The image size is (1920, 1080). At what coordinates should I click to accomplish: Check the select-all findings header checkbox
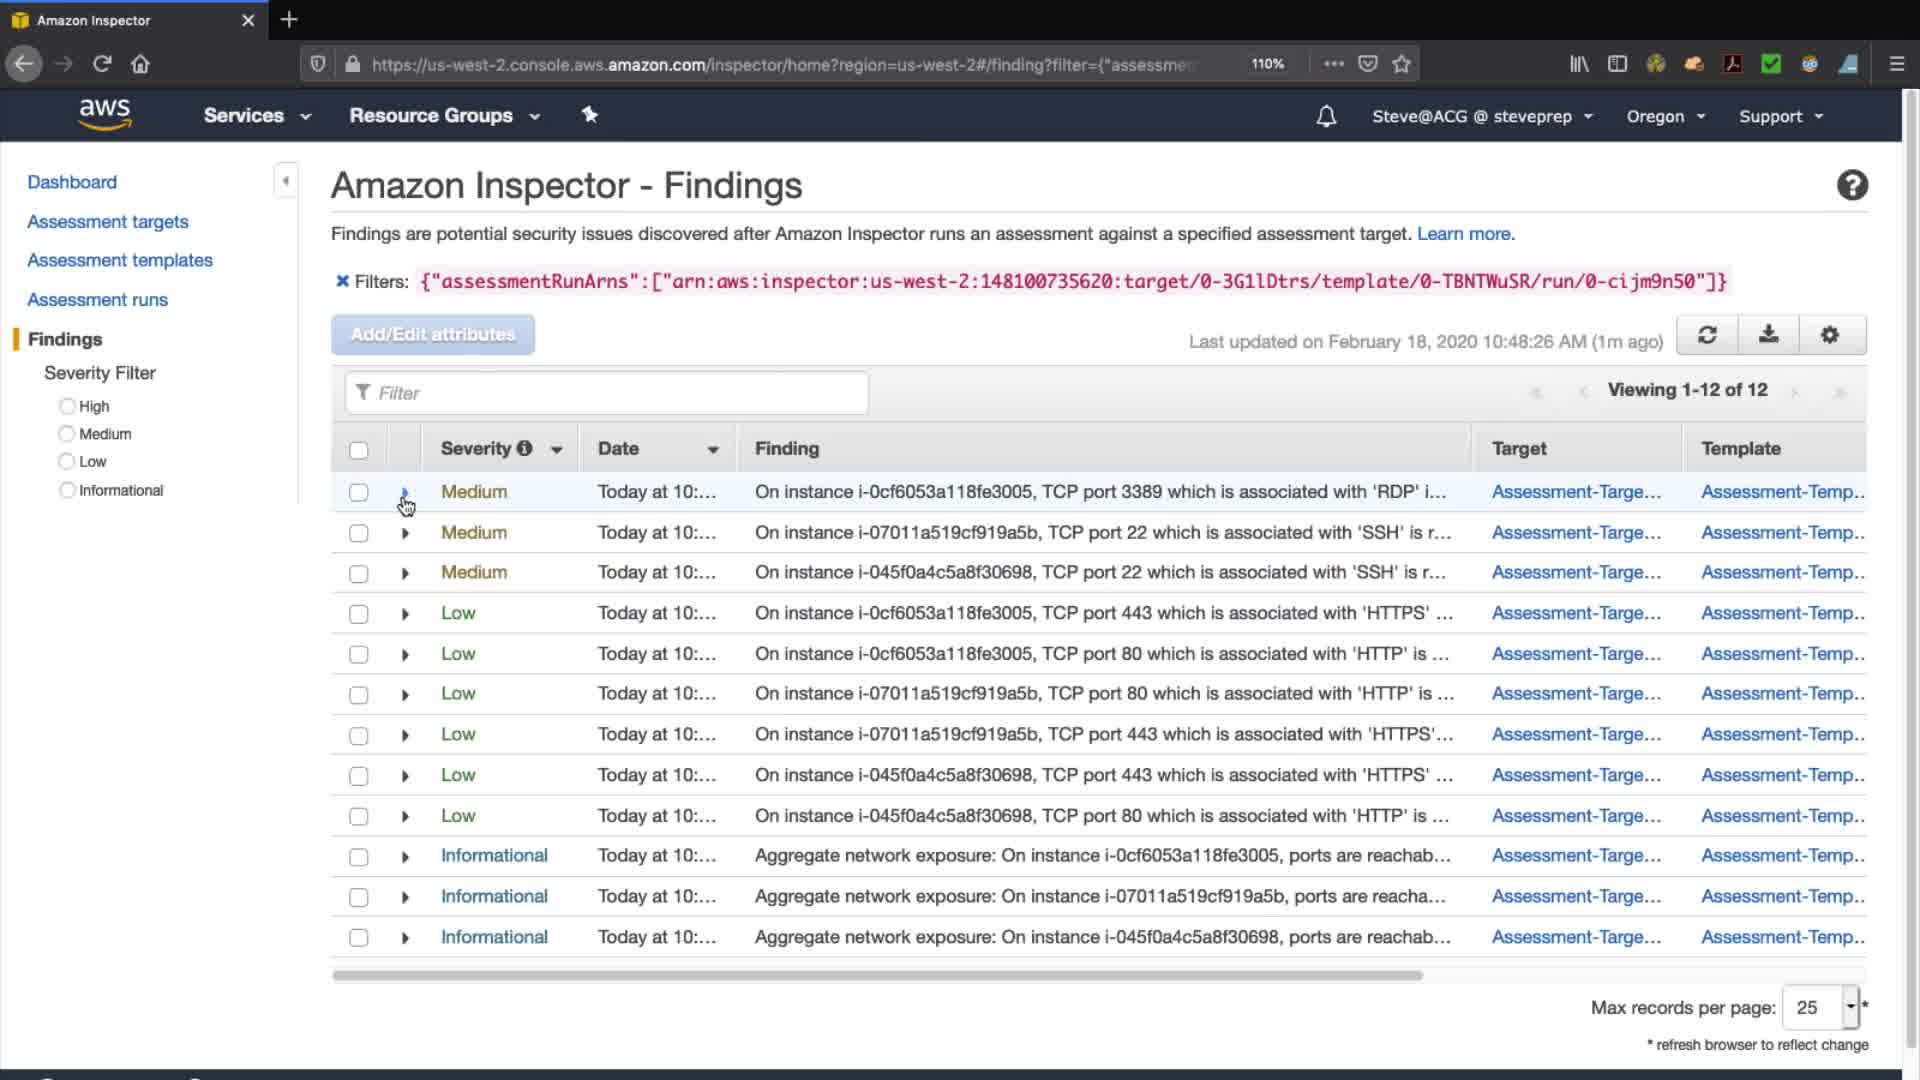pyautogui.click(x=358, y=450)
